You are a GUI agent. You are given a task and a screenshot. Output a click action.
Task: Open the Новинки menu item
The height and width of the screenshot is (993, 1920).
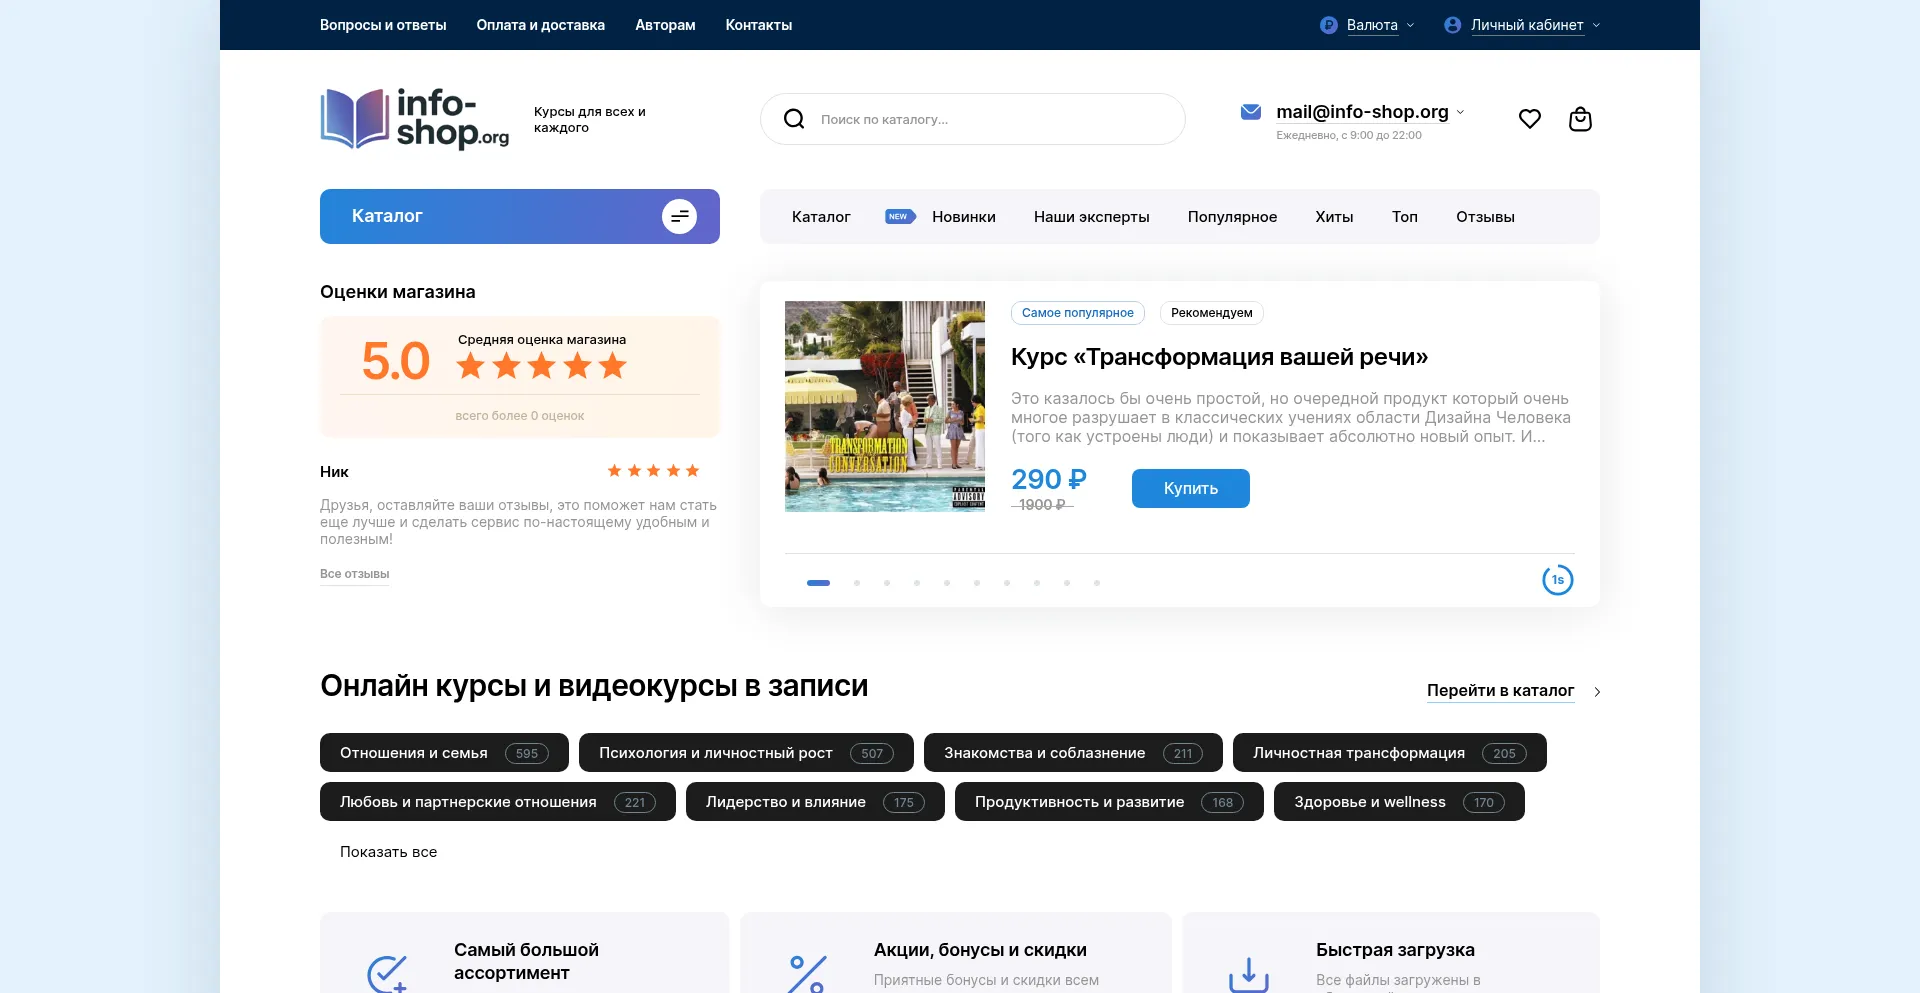tap(963, 217)
